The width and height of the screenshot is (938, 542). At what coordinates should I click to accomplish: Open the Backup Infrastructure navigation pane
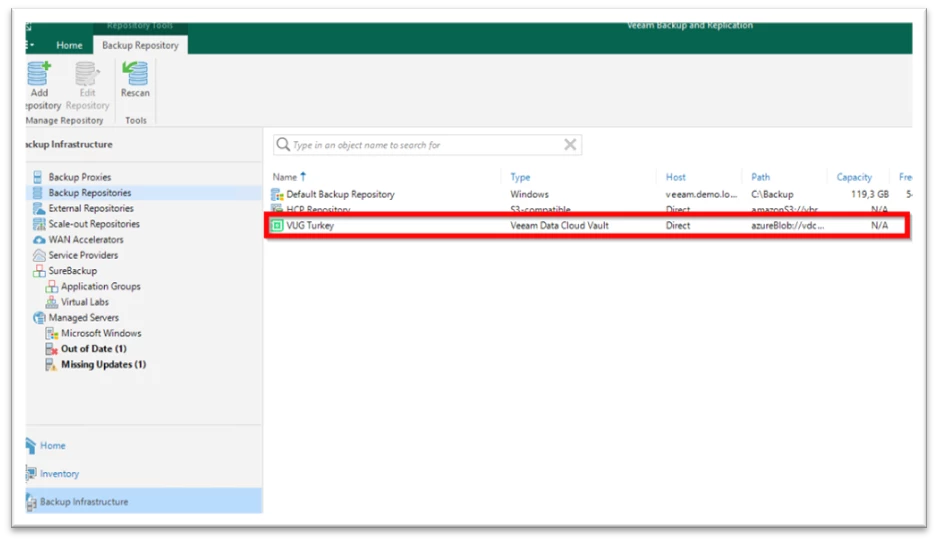tap(144, 501)
